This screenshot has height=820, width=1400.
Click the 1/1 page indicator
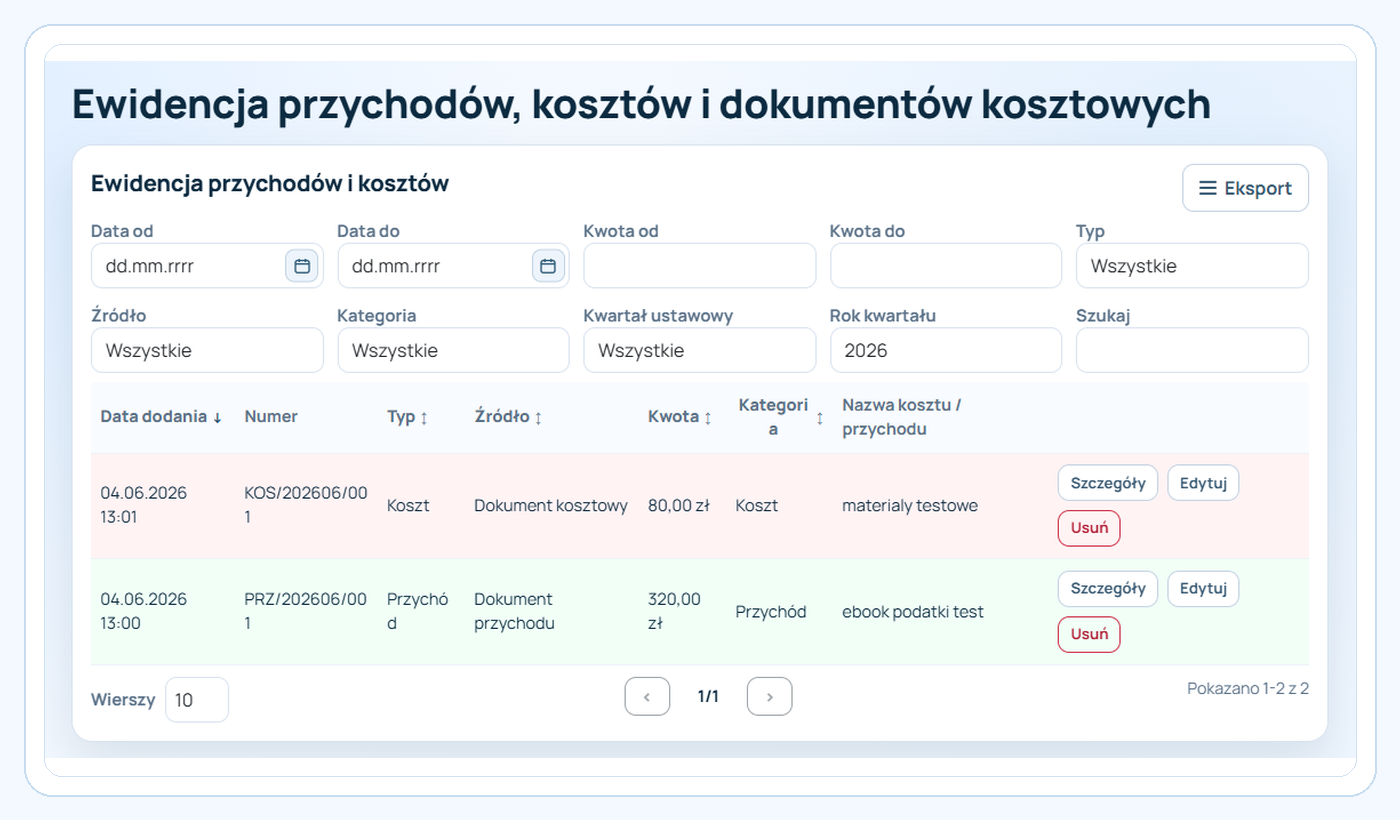(x=708, y=697)
